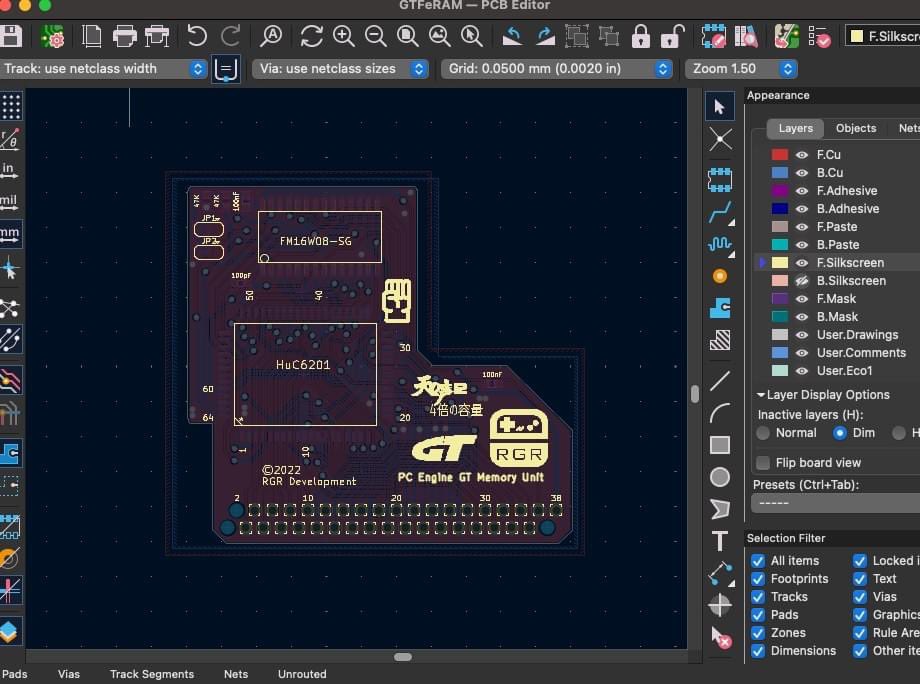This screenshot has height=684, width=920.
Task: Open the Grid size dropdown
Action: (x=556, y=69)
